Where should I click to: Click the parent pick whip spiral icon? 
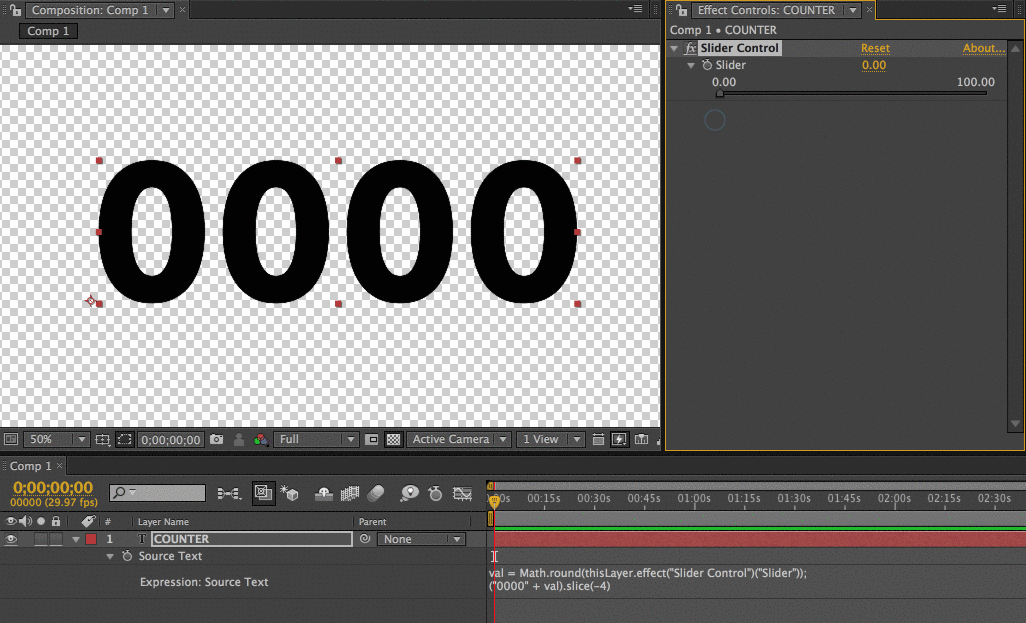(x=364, y=539)
